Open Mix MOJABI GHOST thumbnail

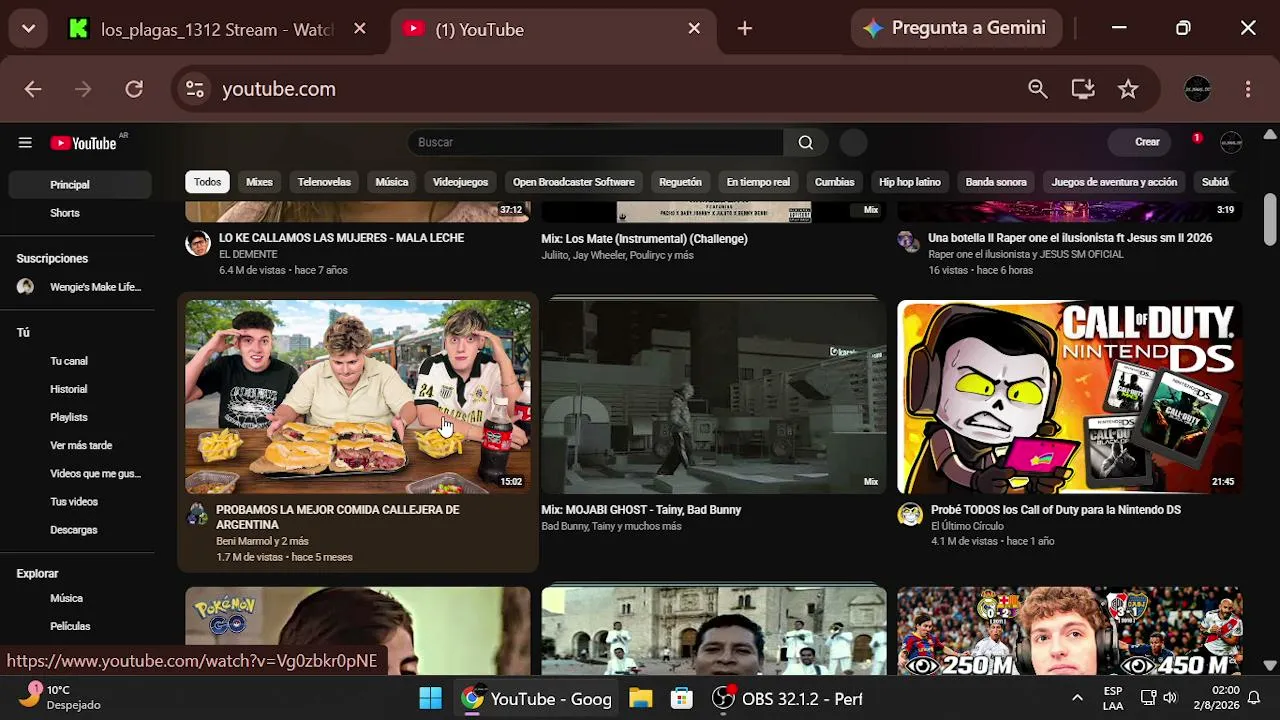[x=713, y=397]
